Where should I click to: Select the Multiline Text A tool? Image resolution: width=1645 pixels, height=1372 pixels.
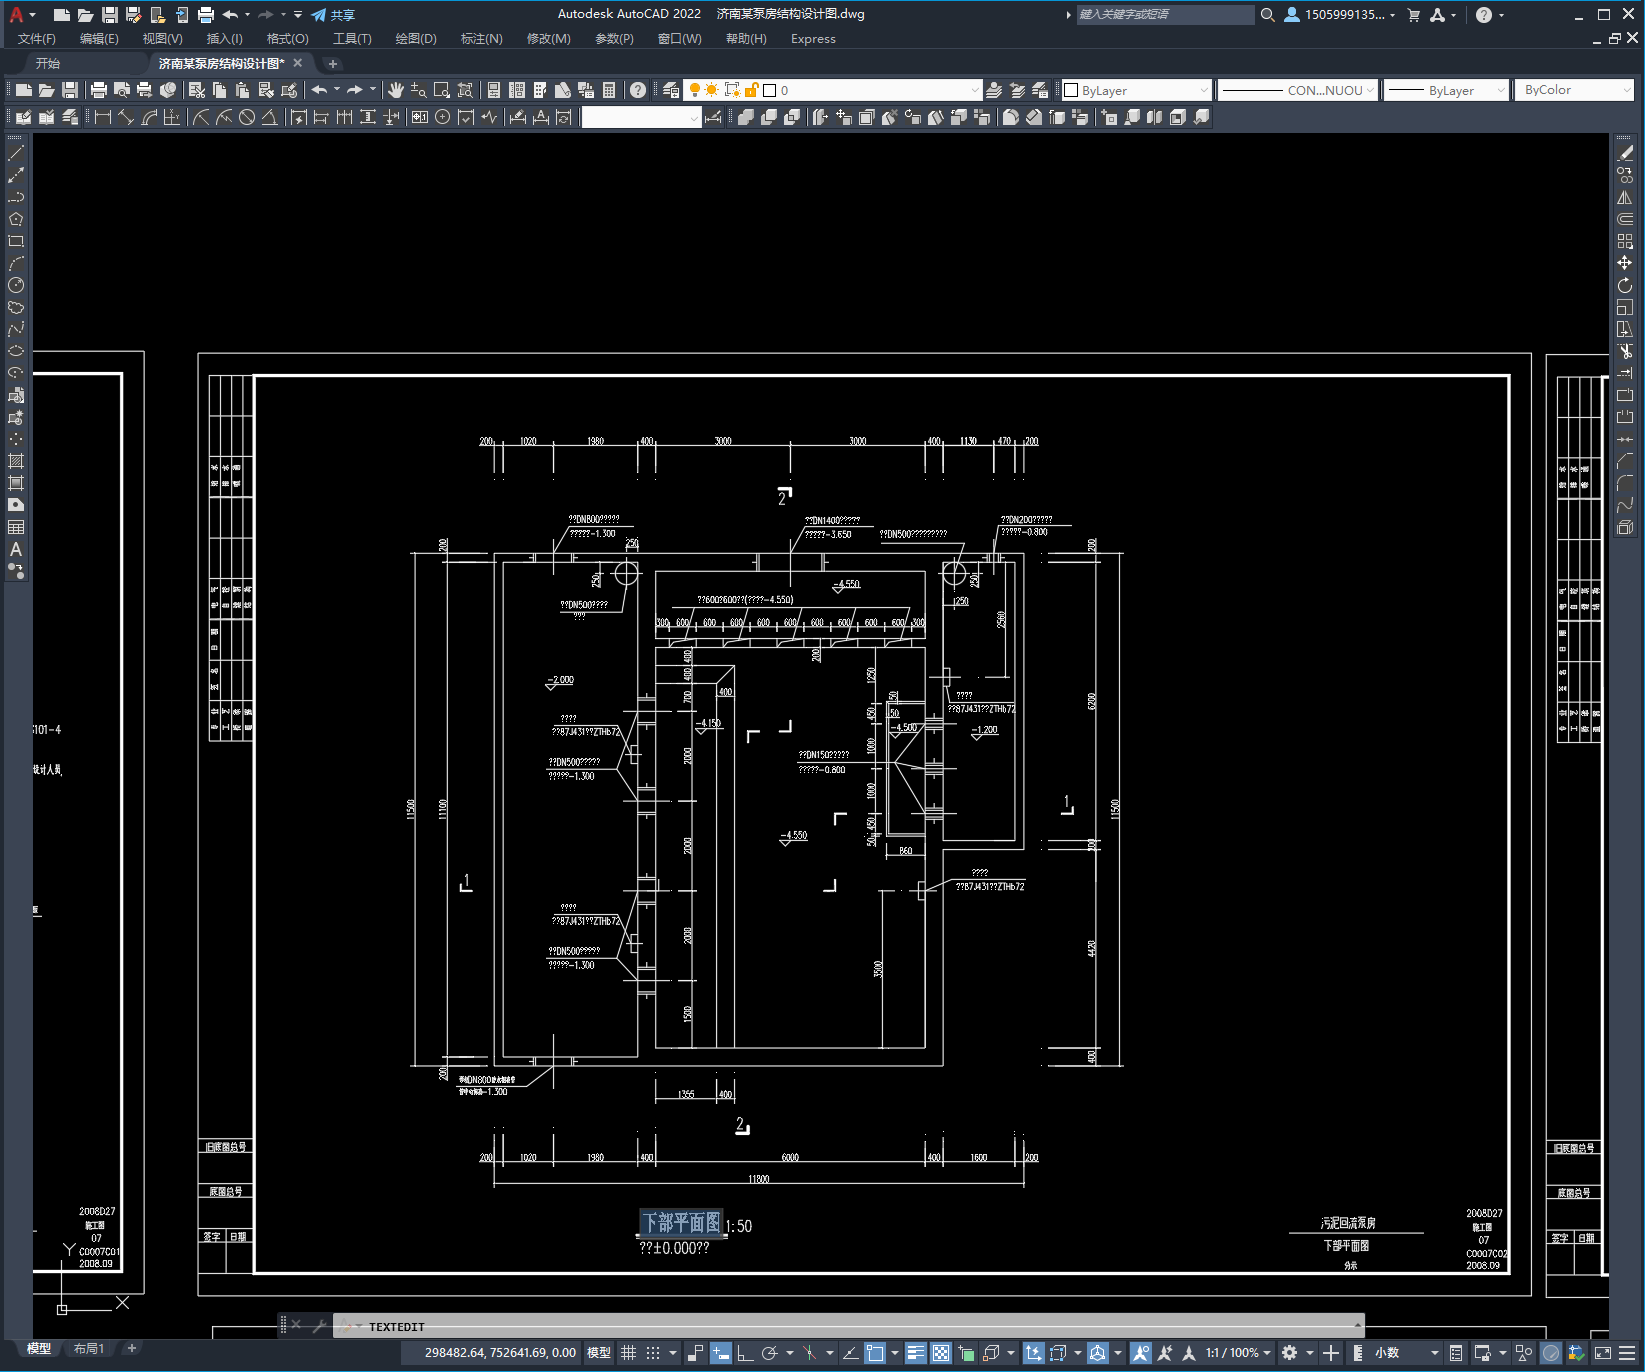click(16, 549)
